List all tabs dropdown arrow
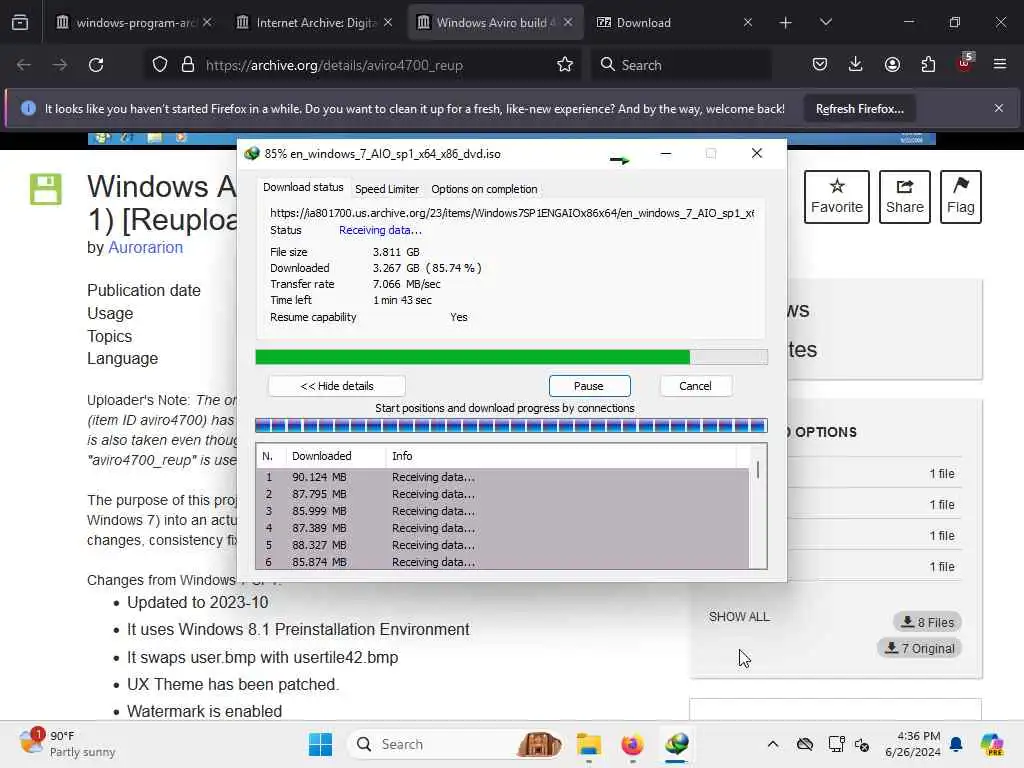Screen dimensions: 1024x768 pyautogui.click(x=825, y=22)
